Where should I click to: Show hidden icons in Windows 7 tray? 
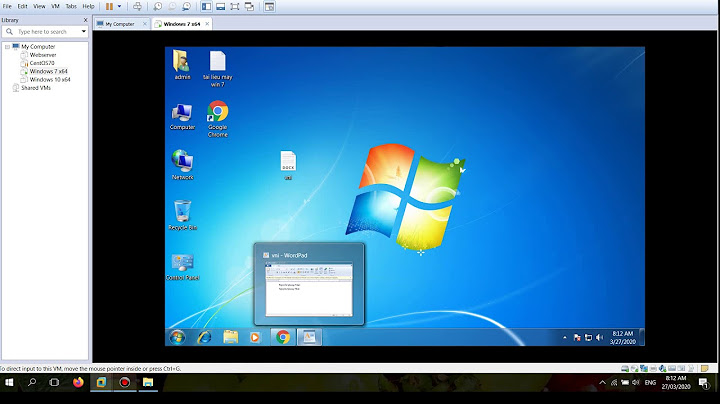(565, 337)
